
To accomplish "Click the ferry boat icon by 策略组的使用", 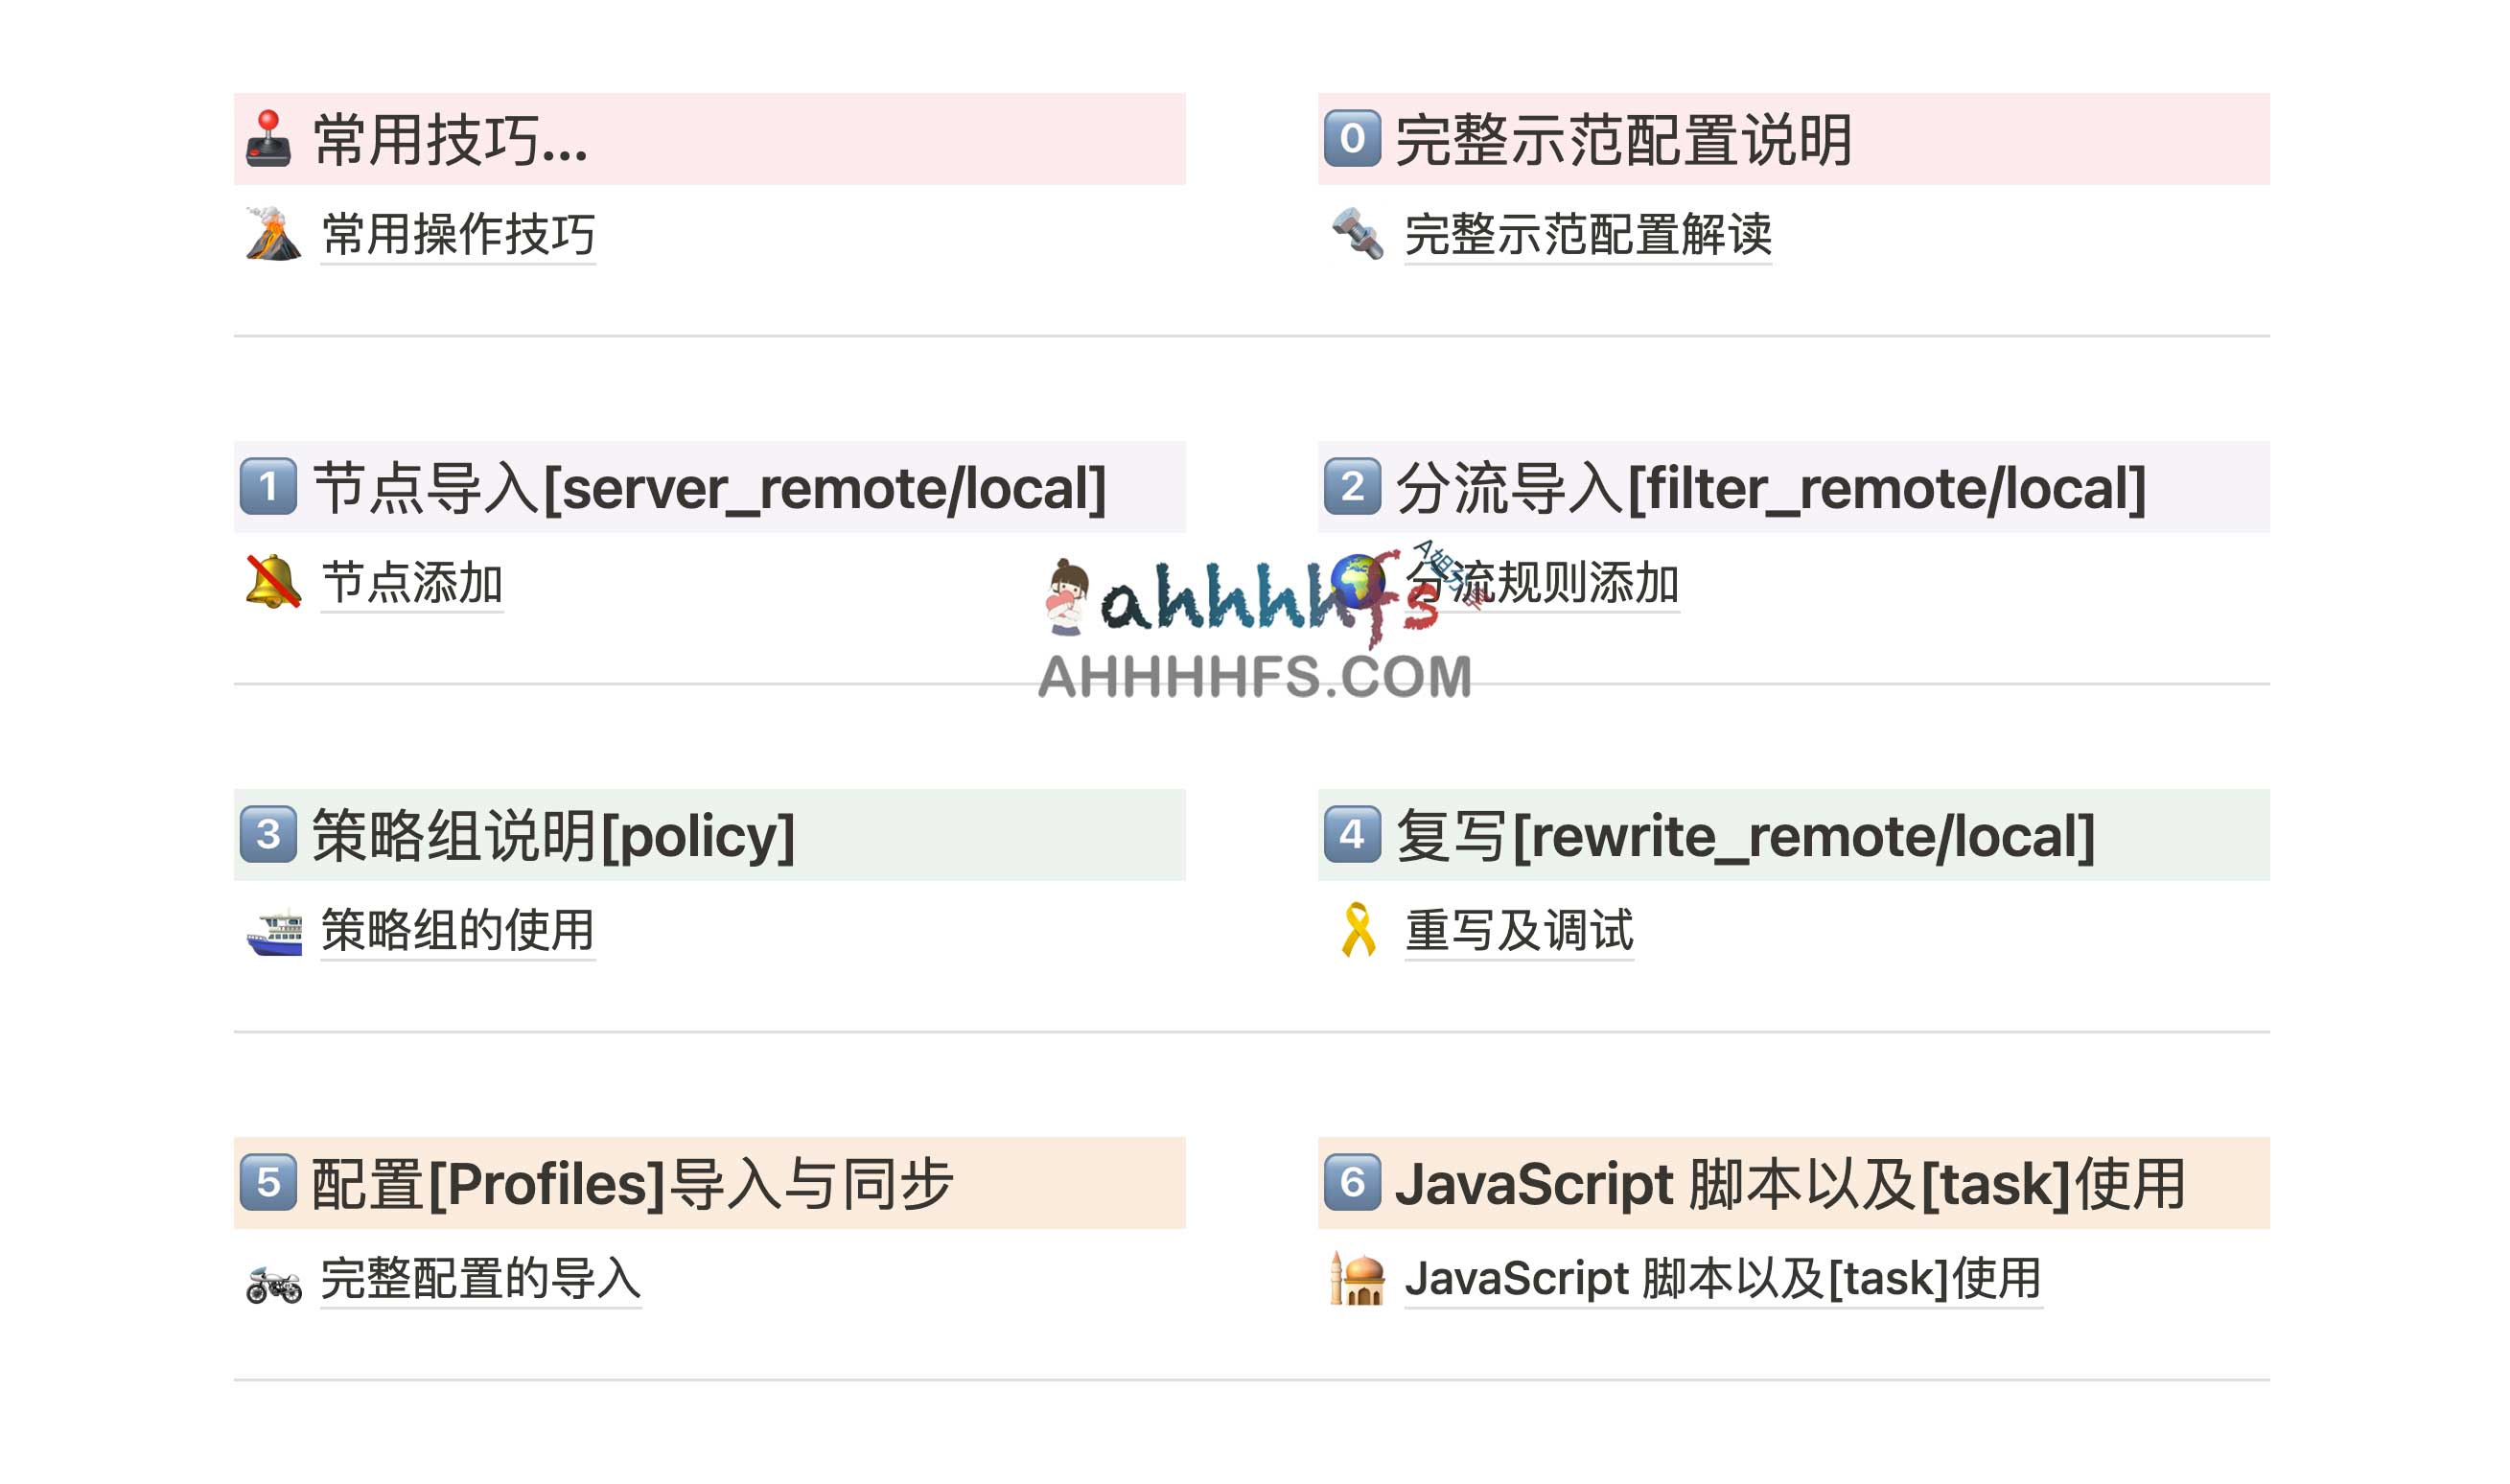I will coord(273,931).
